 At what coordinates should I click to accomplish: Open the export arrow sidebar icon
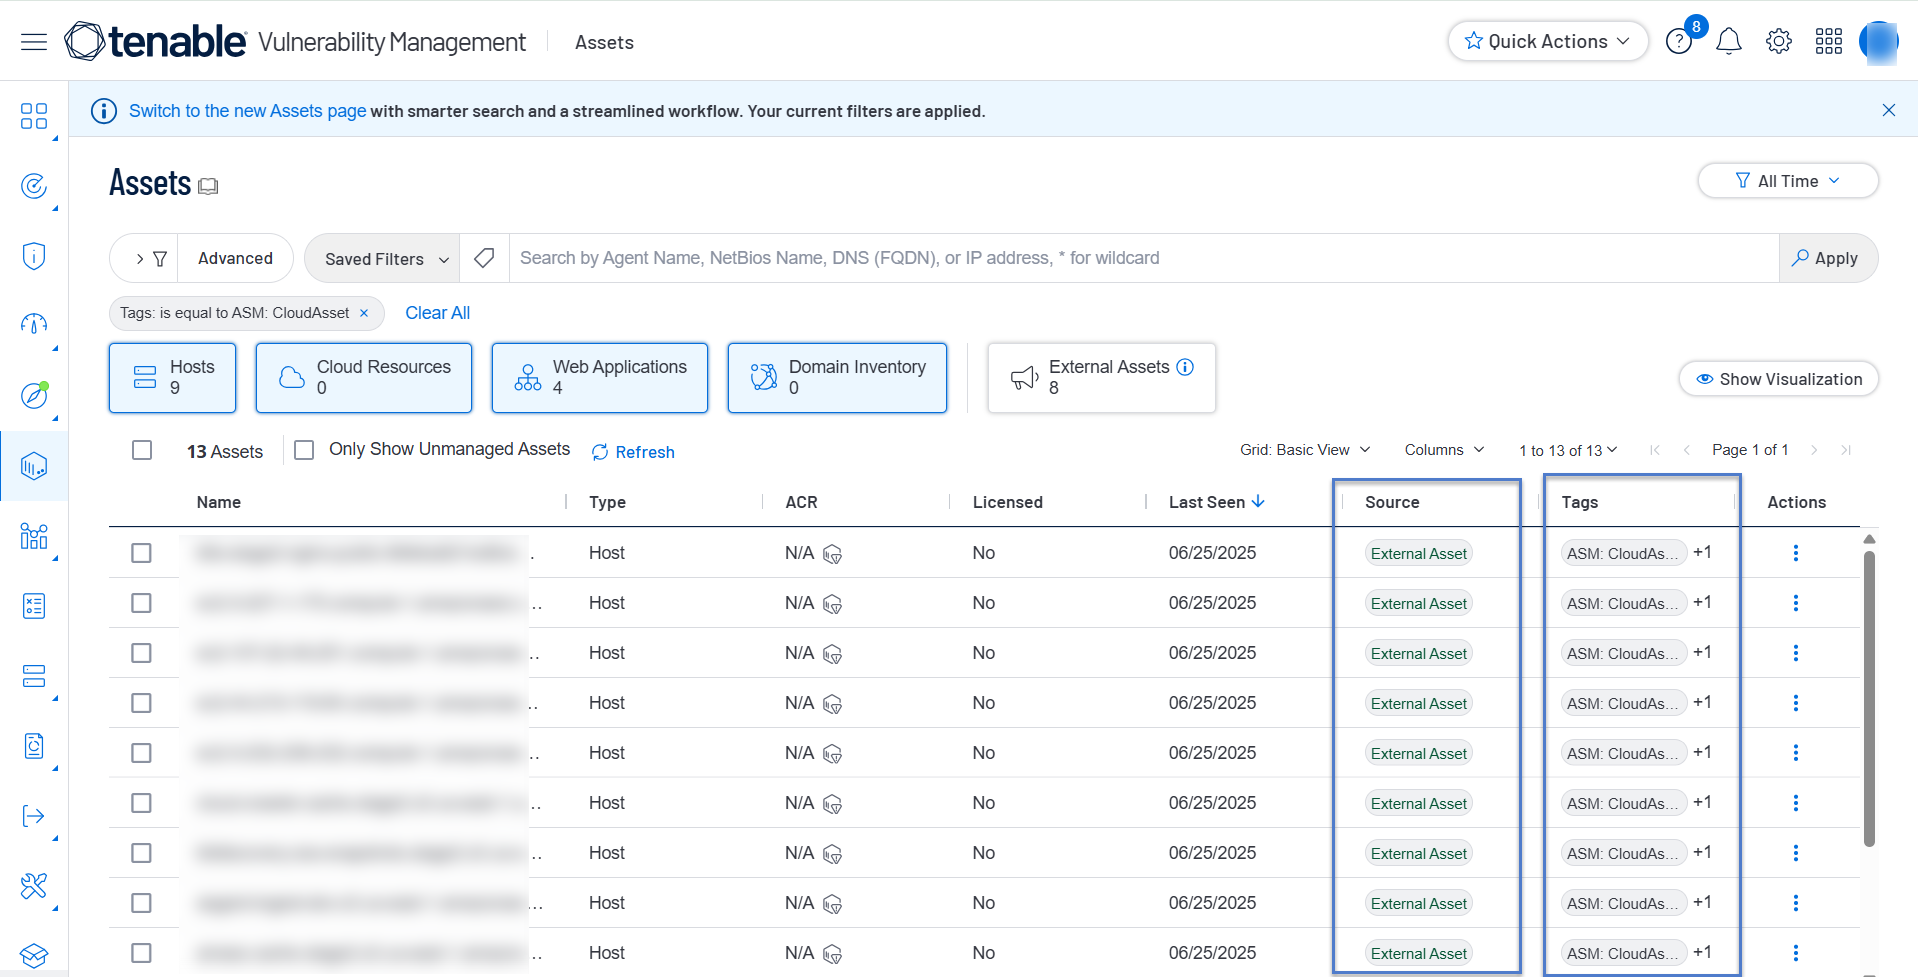(x=34, y=816)
